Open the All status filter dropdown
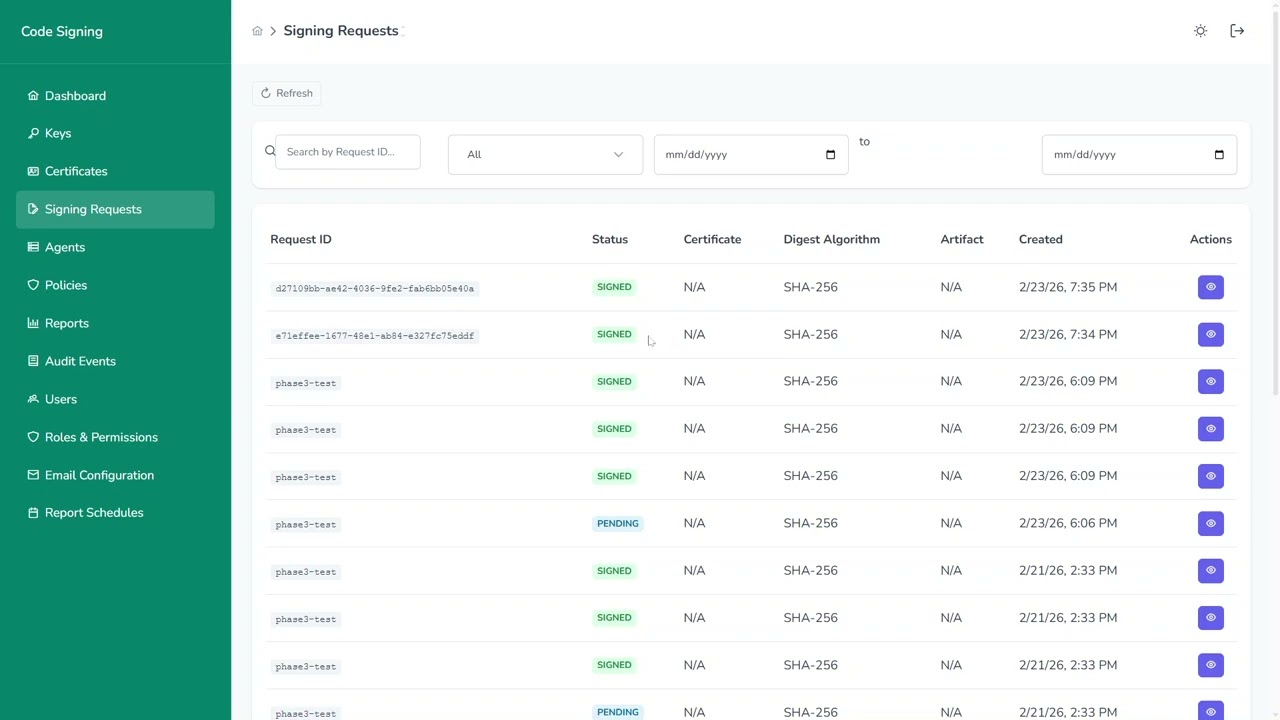This screenshot has height=720, width=1280. [x=545, y=155]
